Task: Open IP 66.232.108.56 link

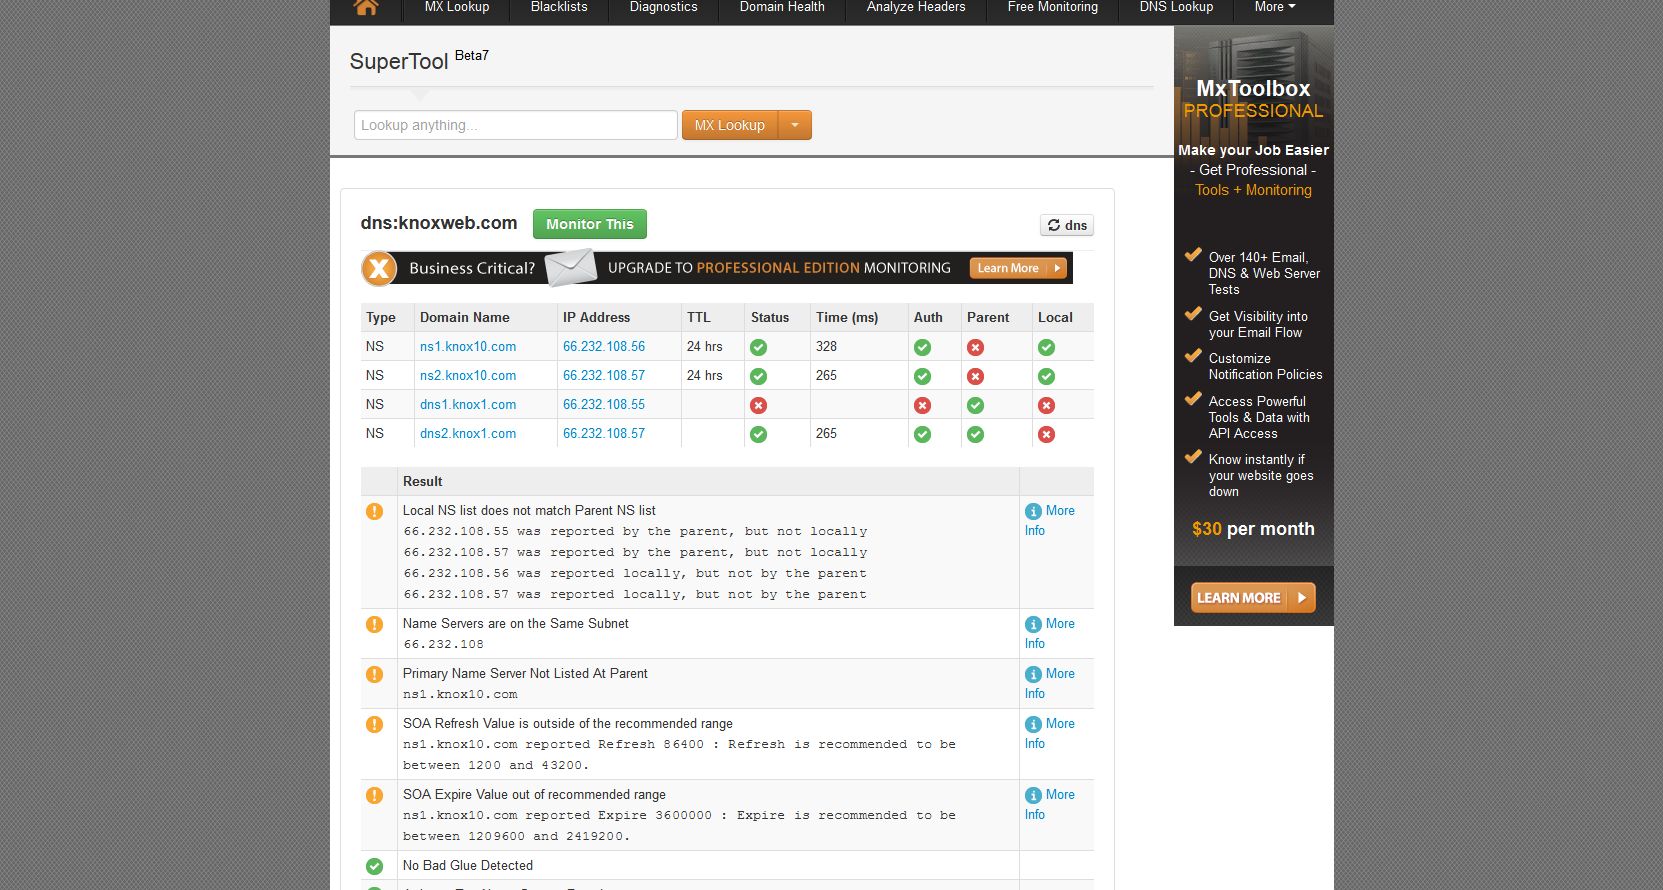Action: [x=604, y=346]
